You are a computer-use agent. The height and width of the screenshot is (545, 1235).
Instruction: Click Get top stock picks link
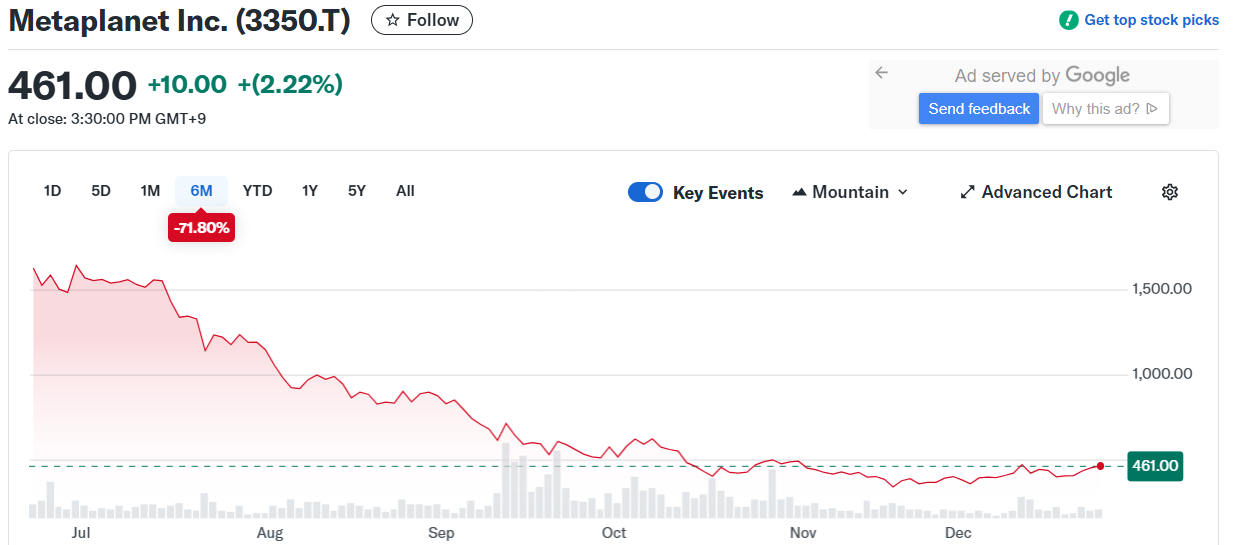[1151, 20]
